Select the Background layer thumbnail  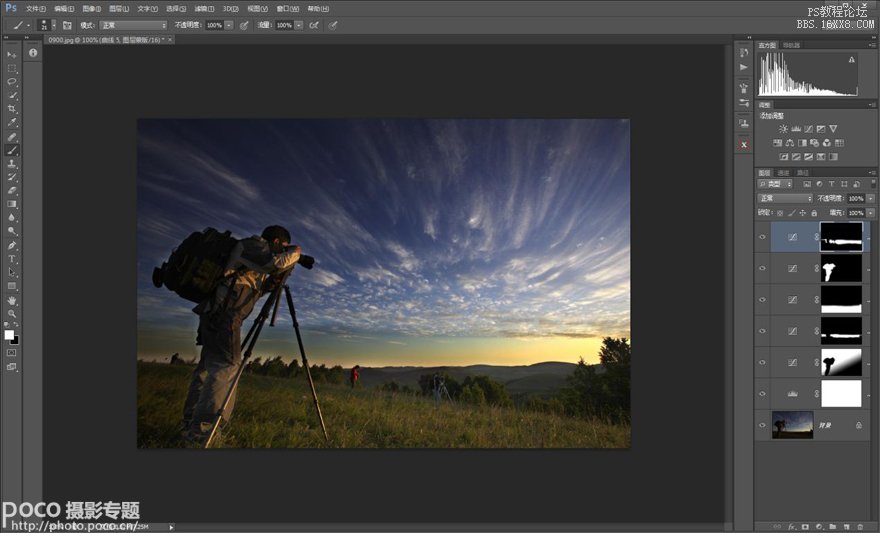tap(792, 425)
